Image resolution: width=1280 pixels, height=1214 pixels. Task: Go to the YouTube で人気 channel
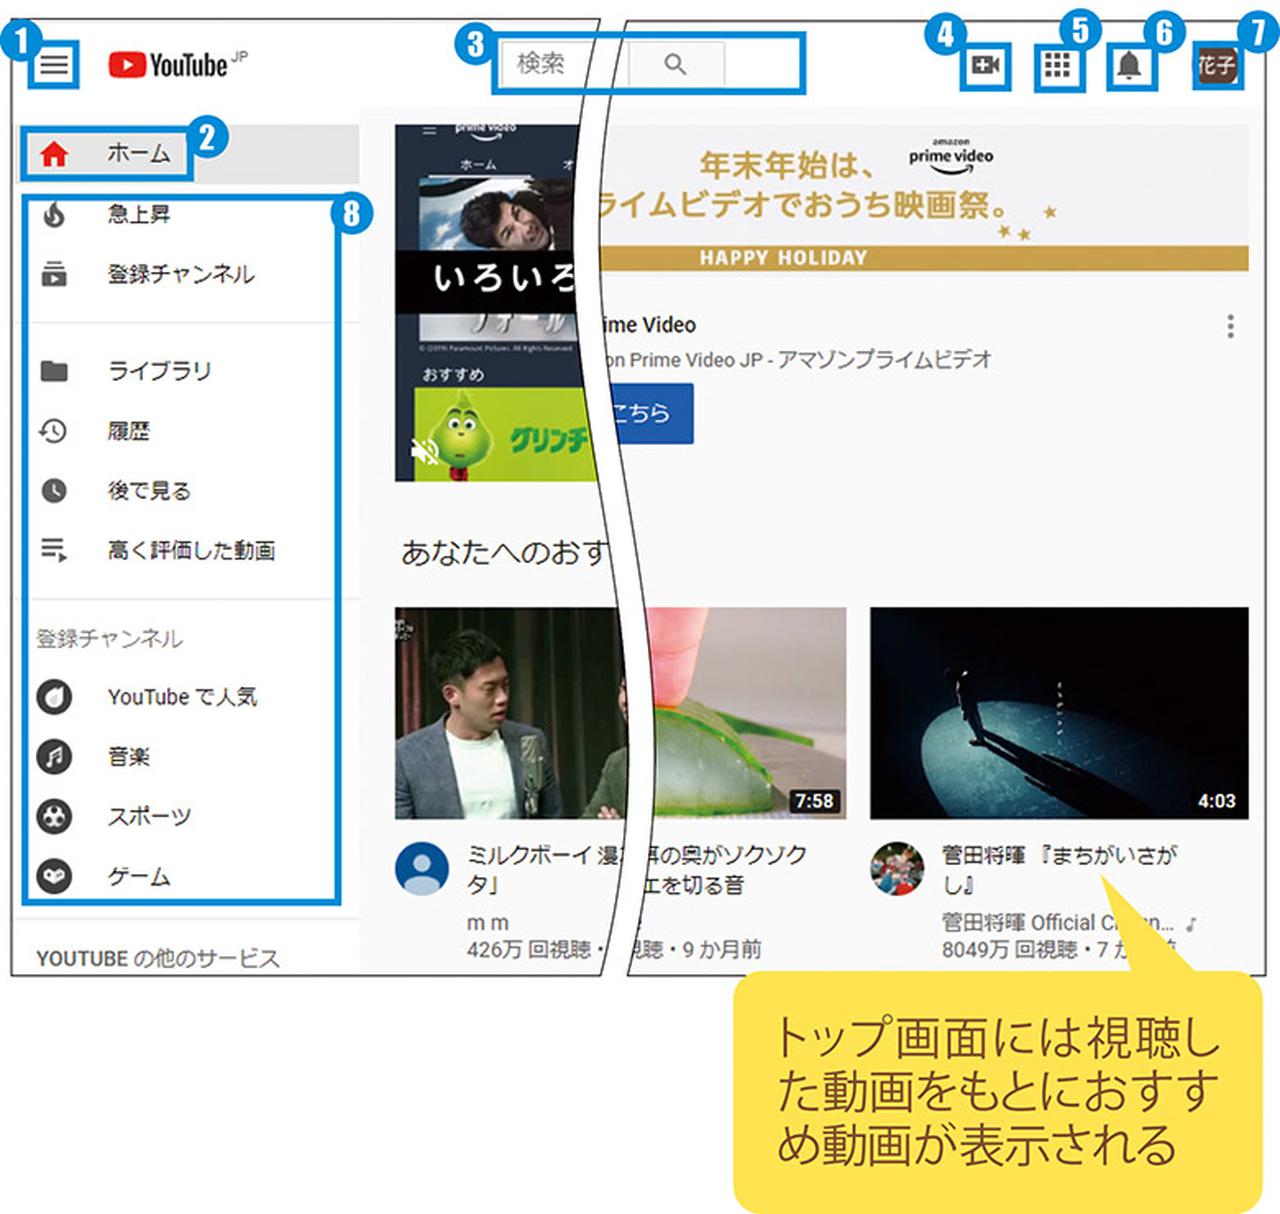click(x=182, y=696)
